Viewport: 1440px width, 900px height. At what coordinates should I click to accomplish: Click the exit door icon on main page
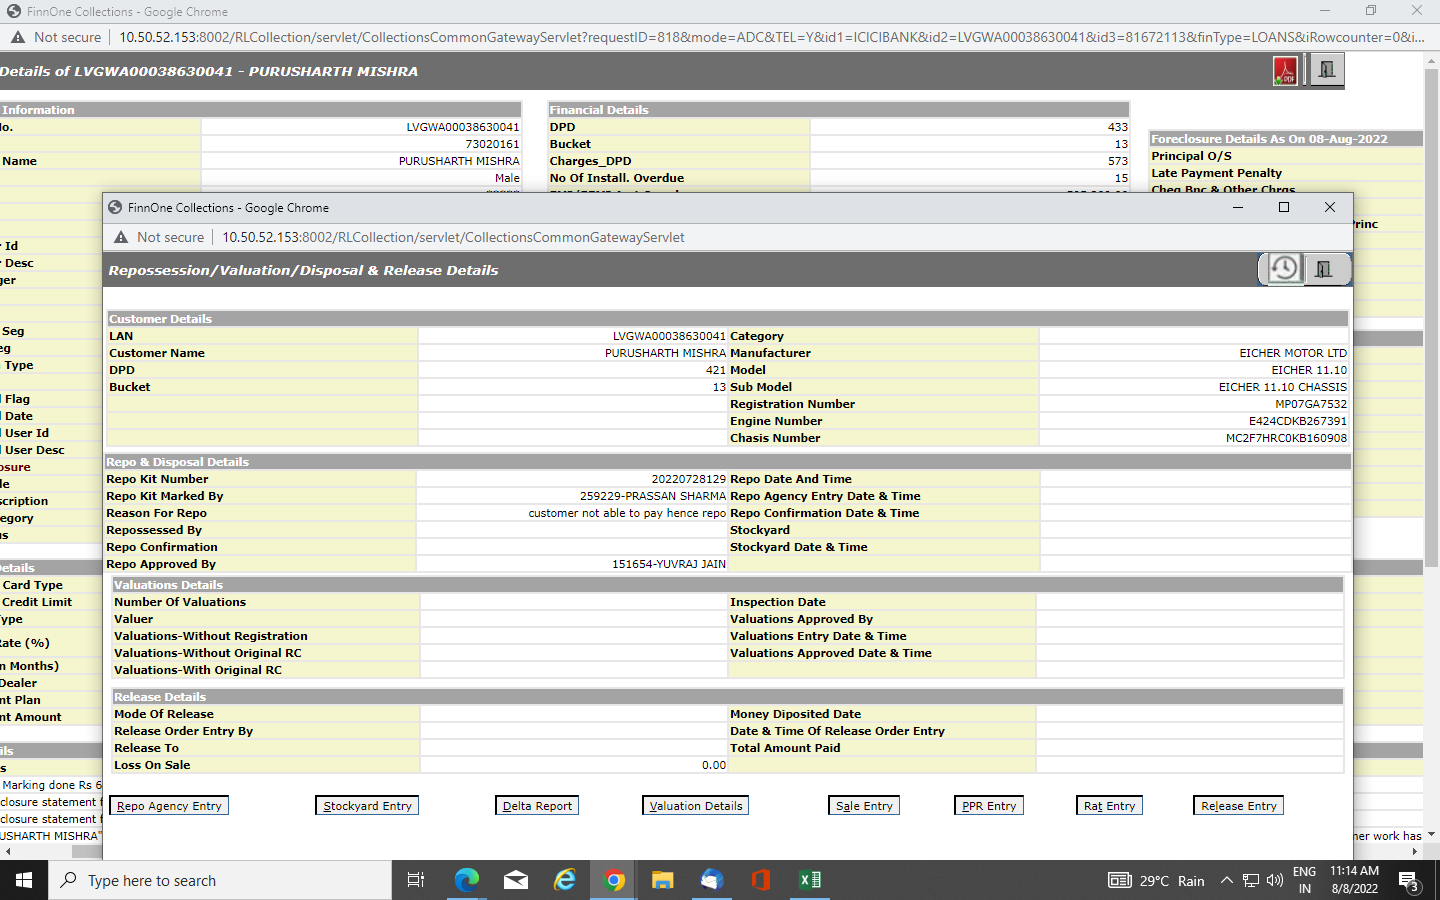(x=1327, y=70)
